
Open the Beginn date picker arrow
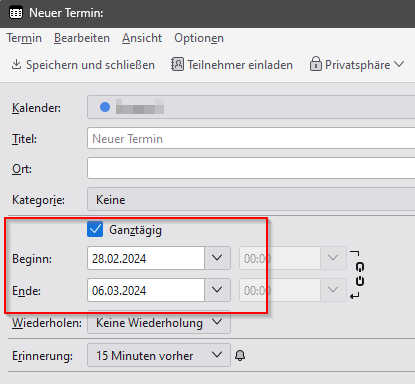point(217,258)
